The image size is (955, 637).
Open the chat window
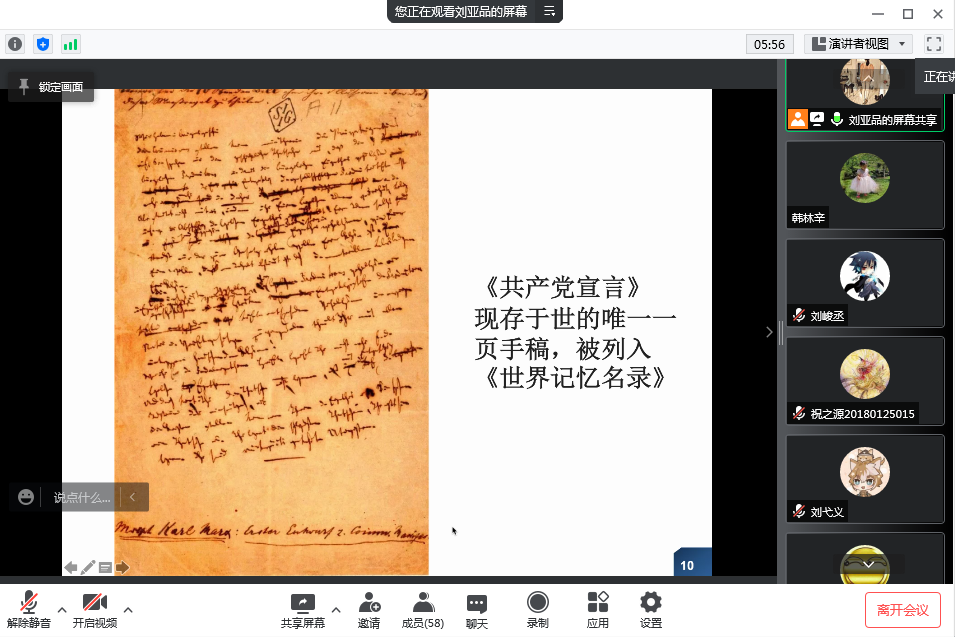coord(477,609)
